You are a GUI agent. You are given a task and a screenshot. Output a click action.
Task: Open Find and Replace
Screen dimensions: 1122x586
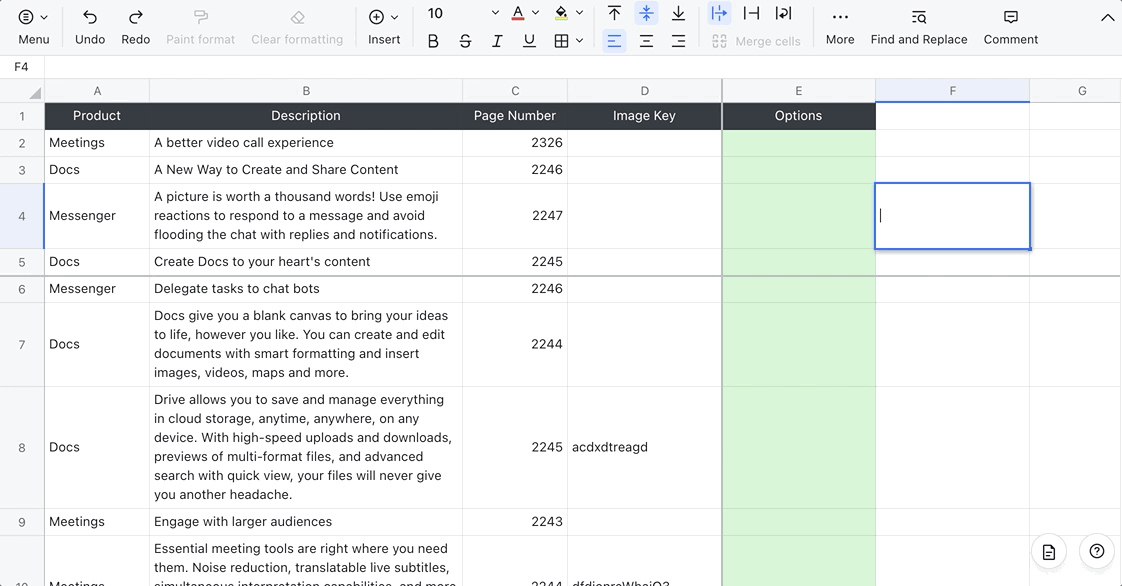(x=918, y=26)
